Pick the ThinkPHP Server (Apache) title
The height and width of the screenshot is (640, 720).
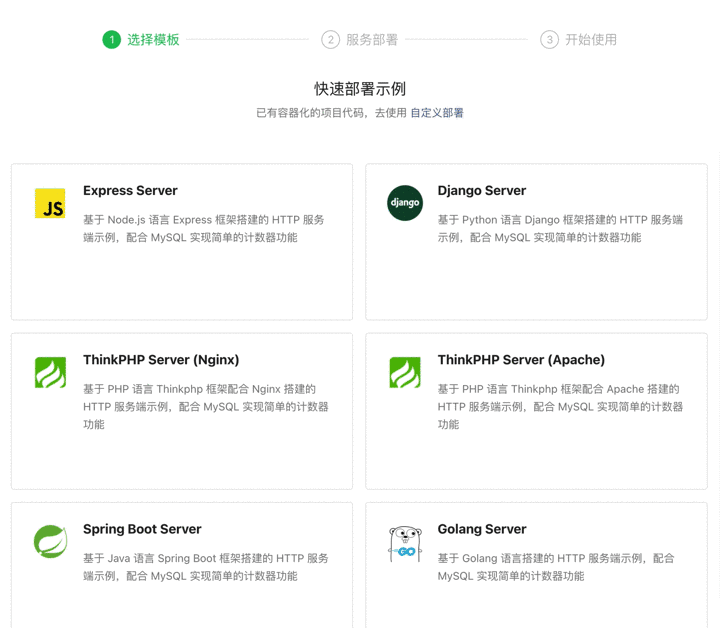(x=521, y=360)
